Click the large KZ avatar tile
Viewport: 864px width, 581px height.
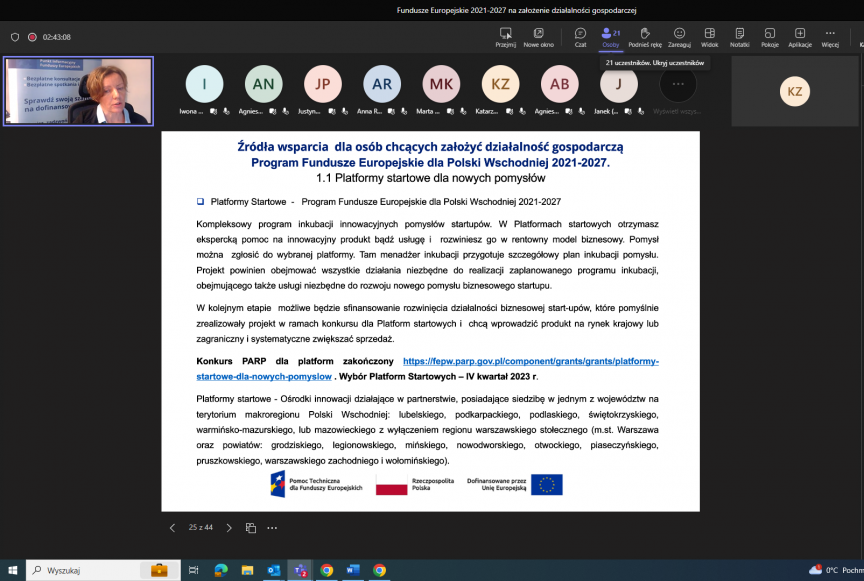point(795,92)
